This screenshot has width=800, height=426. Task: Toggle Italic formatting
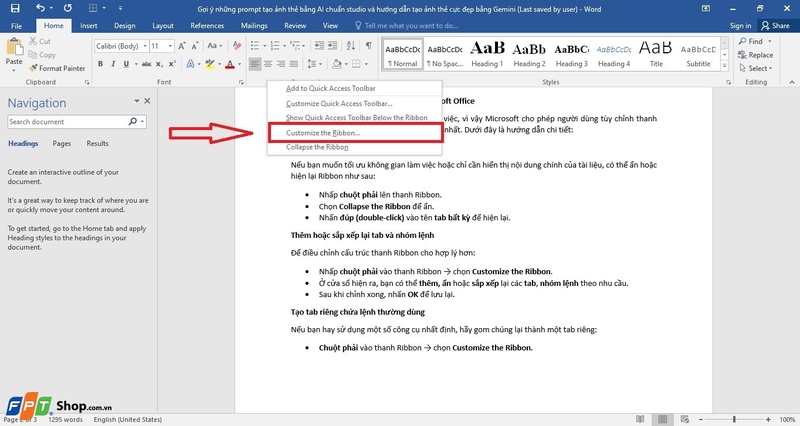point(113,64)
